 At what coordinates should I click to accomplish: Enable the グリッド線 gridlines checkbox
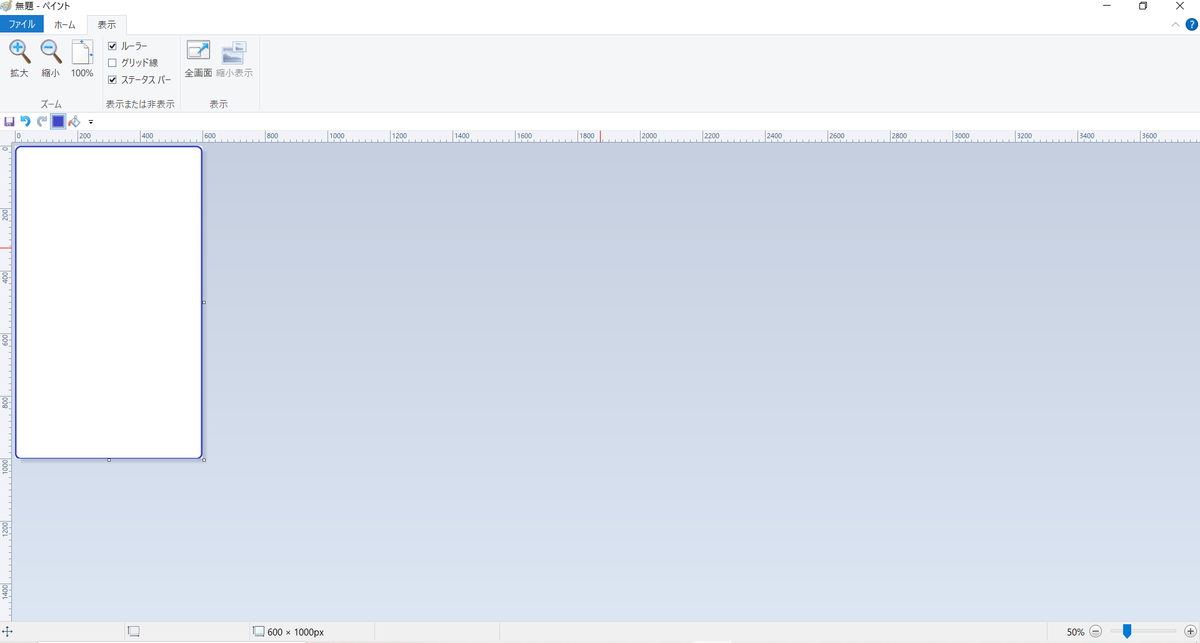click(112, 63)
